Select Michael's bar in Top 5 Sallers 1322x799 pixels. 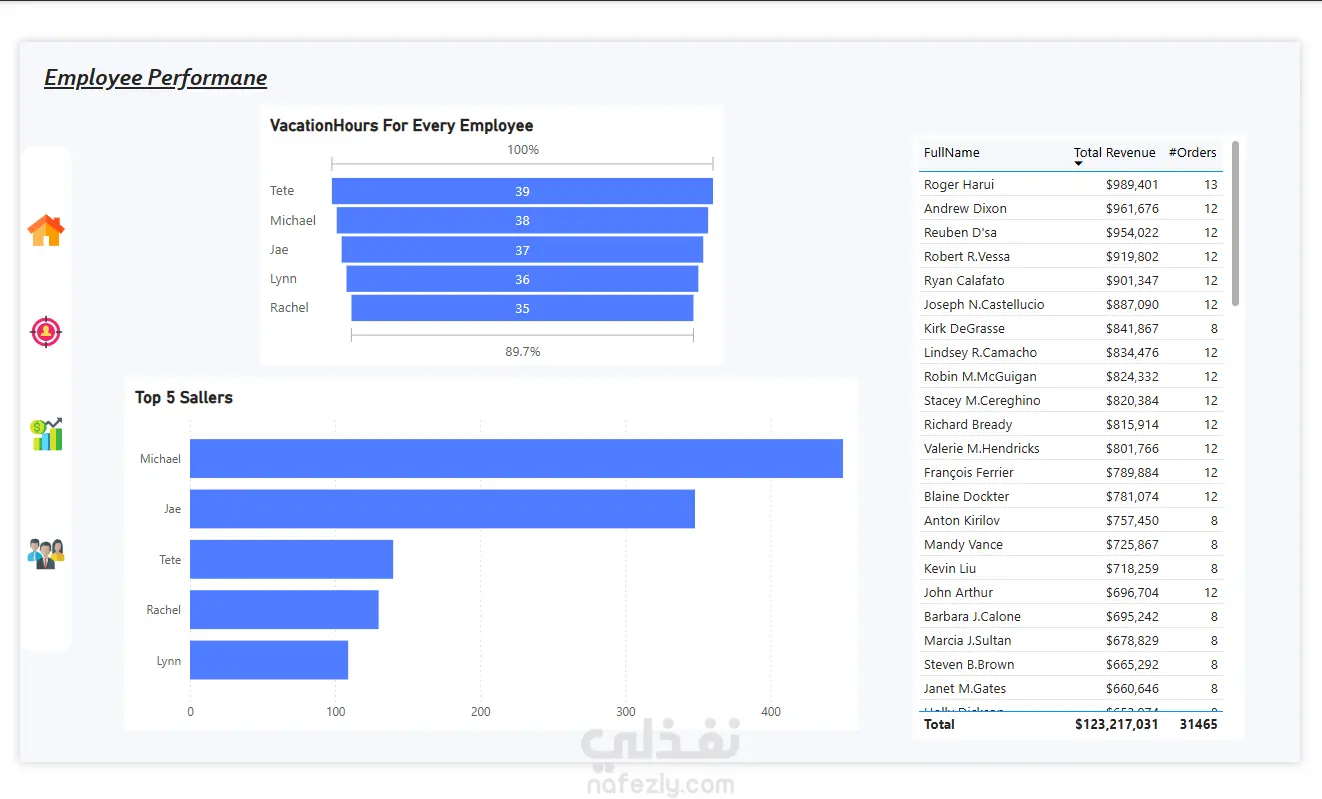[x=516, y=458]
